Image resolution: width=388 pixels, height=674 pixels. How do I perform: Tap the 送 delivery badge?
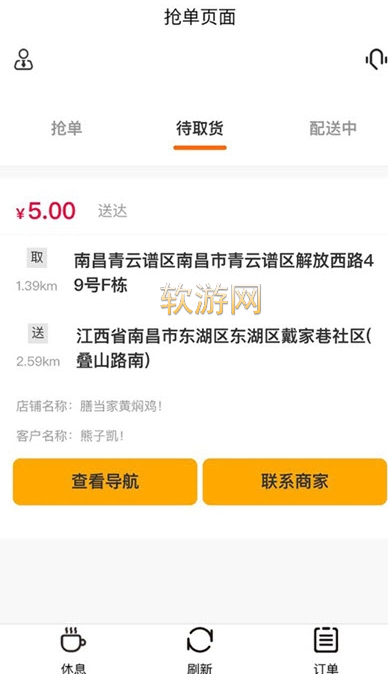38,333
